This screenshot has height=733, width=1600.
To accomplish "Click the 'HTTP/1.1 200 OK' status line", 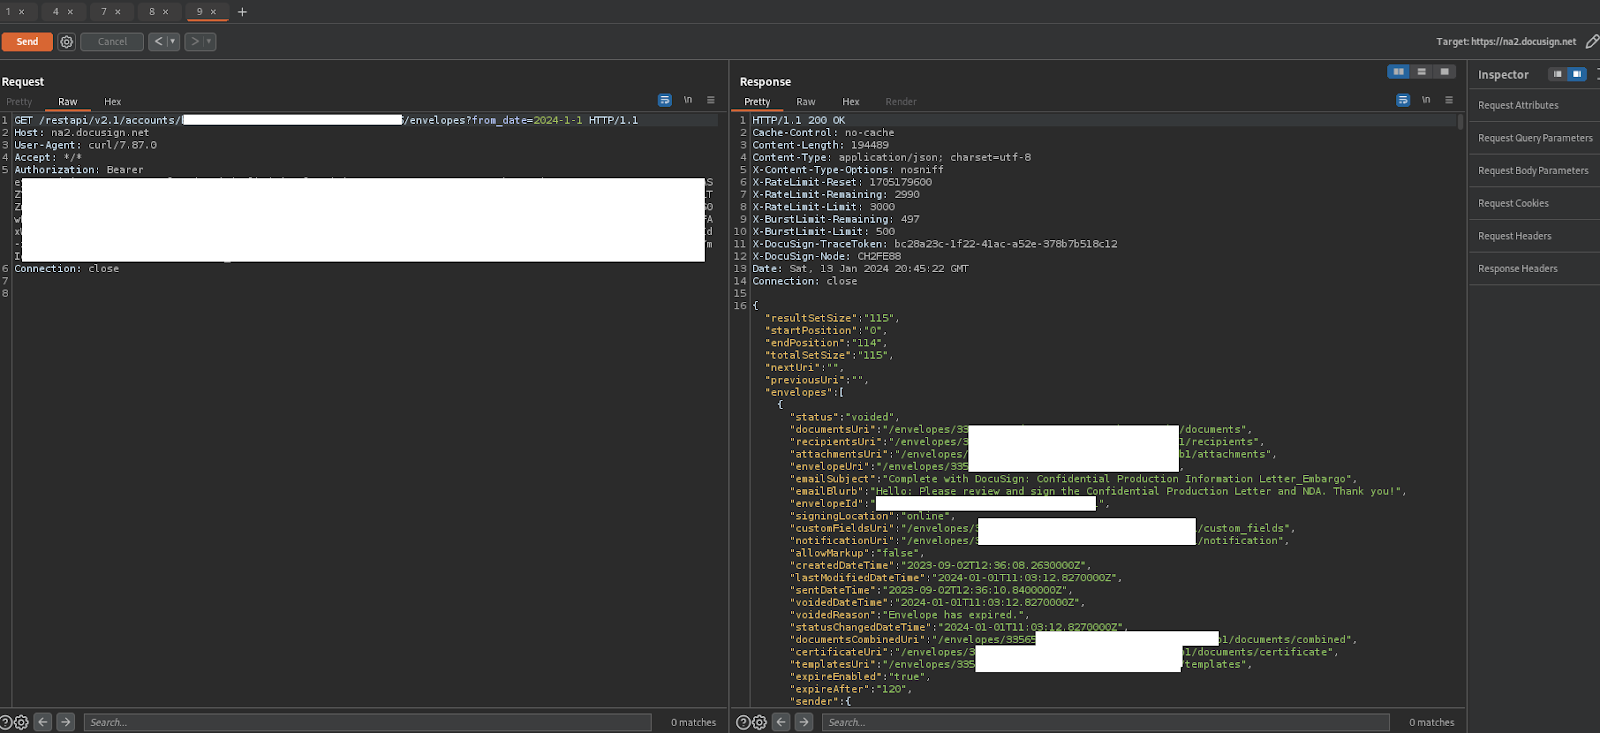I will pos(799,120).
